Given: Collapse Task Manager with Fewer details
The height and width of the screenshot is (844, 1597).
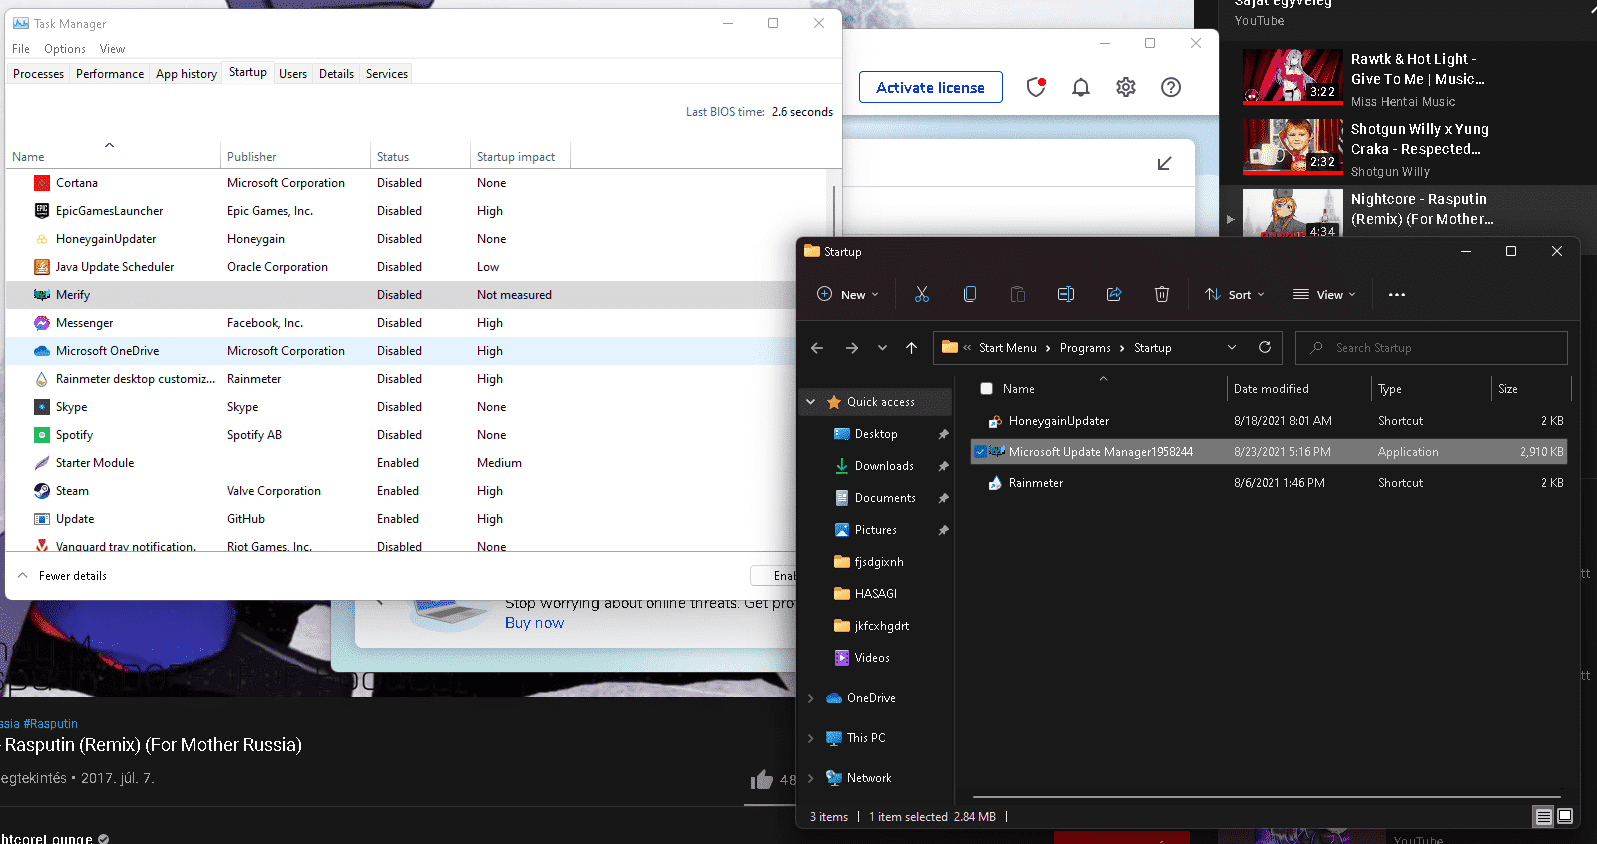Looking at the screenshot, I should tap(62, 576).
